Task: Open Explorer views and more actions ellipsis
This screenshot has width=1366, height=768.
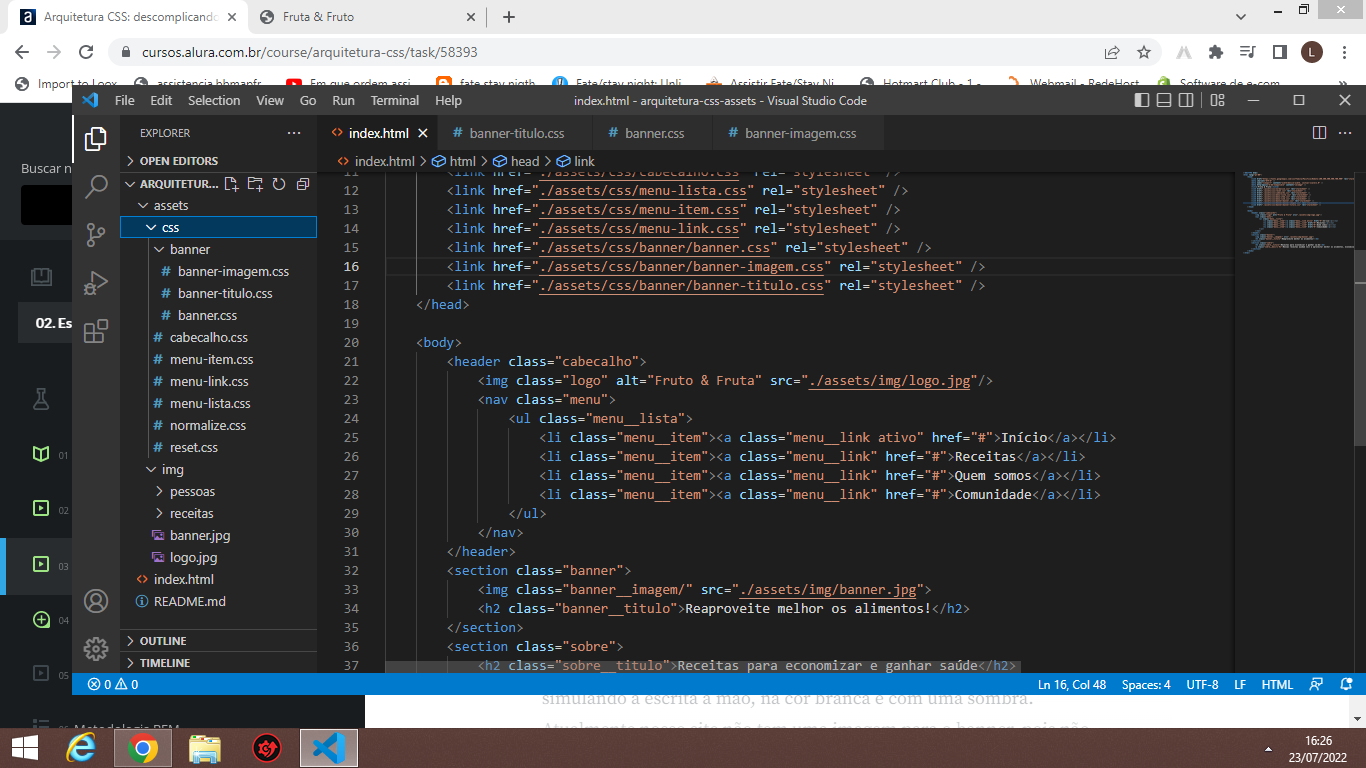Action: [x=293, y=133]
